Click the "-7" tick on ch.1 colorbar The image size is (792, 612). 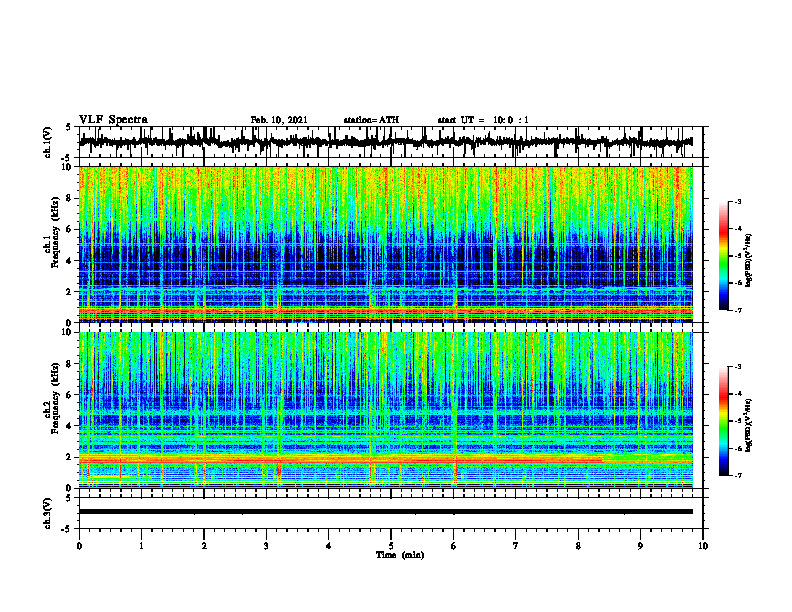coord(738,310)
